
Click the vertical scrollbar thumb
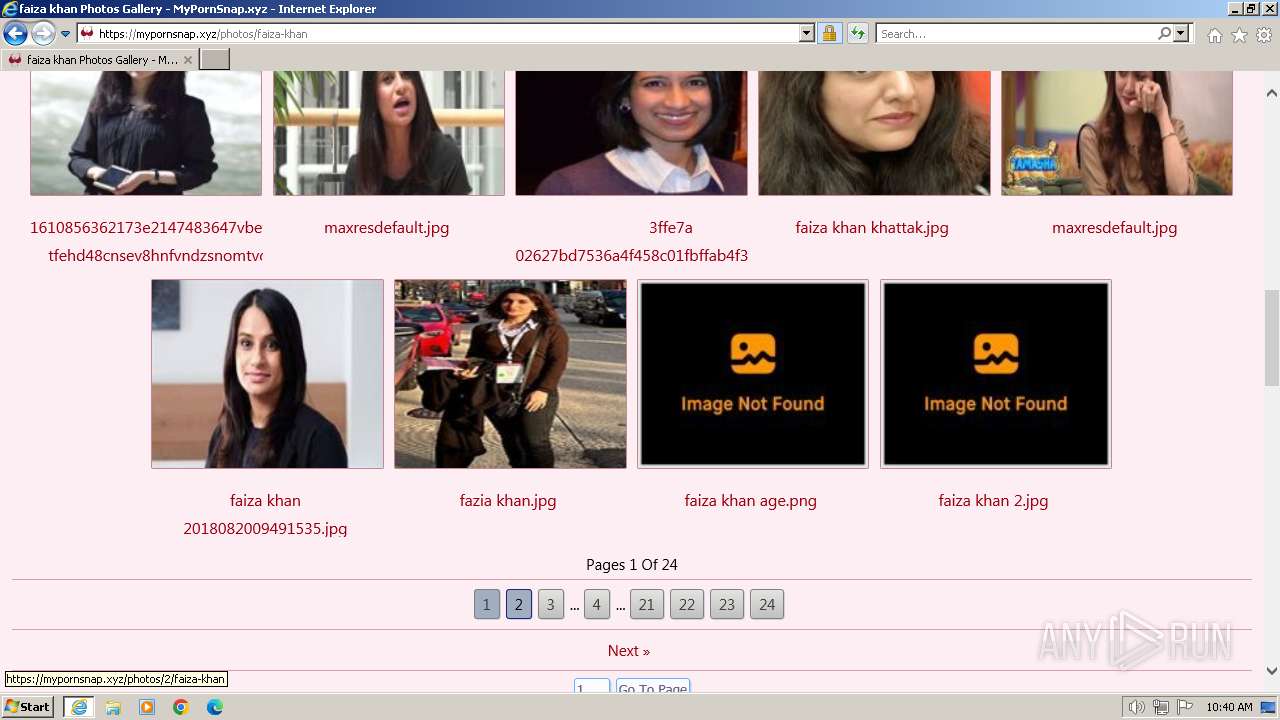1271,339
